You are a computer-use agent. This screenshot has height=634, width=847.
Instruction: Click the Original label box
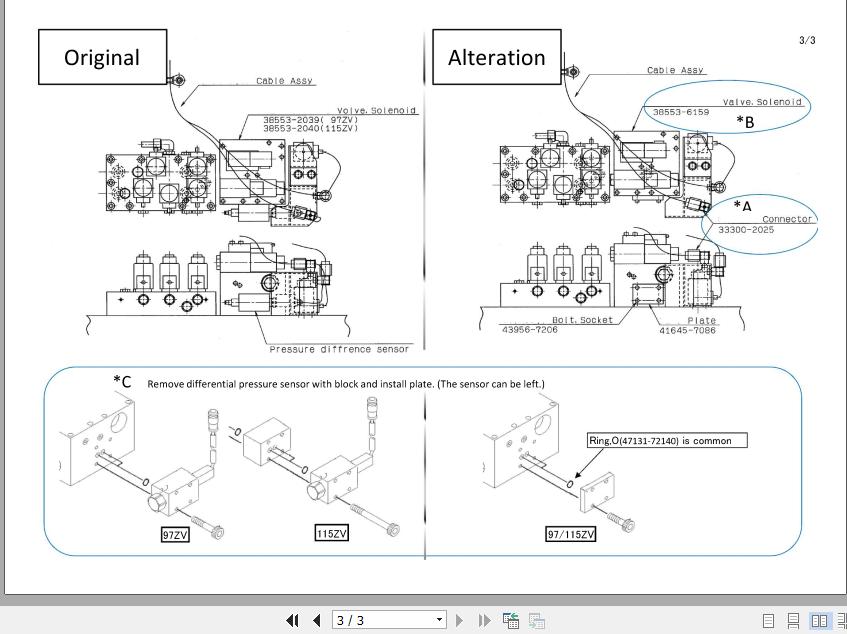102,57
